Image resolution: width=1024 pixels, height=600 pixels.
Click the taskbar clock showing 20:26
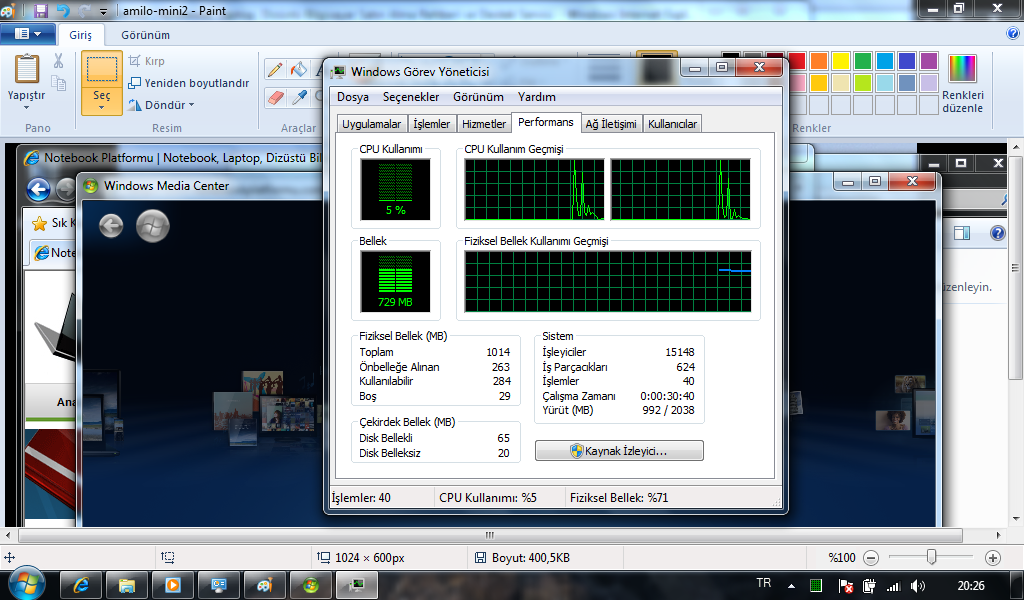971,586
